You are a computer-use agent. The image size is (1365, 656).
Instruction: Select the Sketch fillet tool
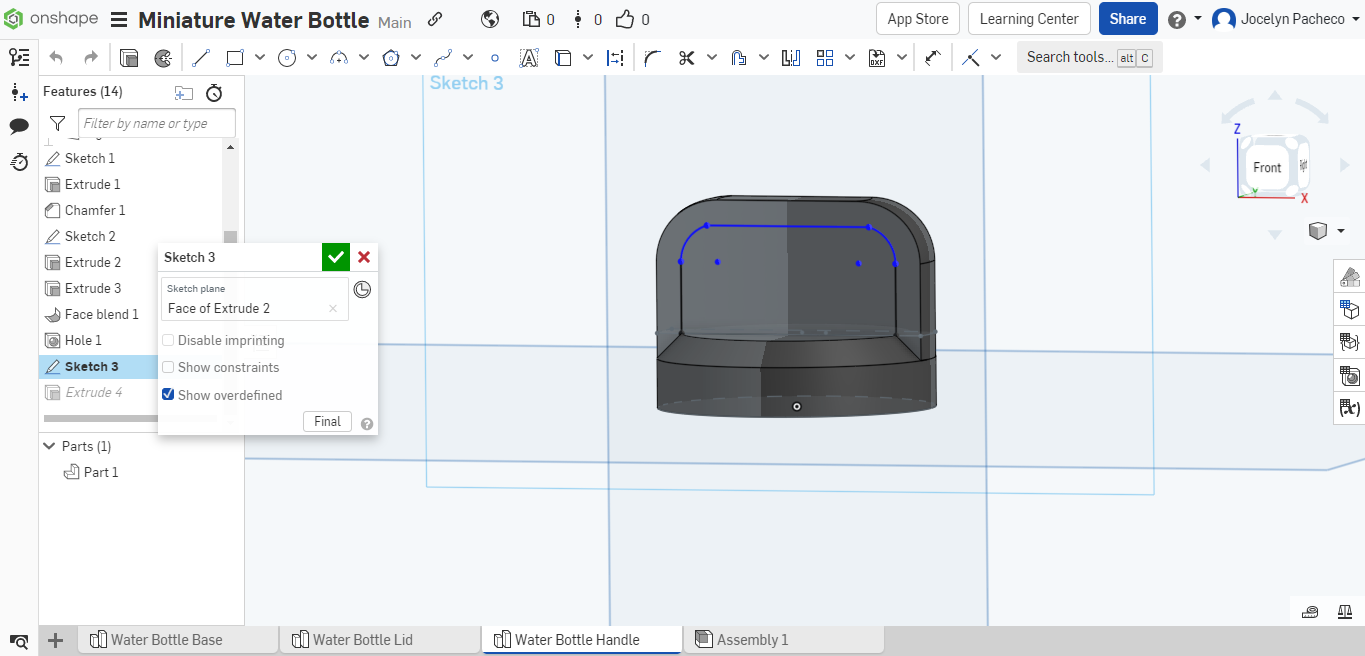point(652,57)
